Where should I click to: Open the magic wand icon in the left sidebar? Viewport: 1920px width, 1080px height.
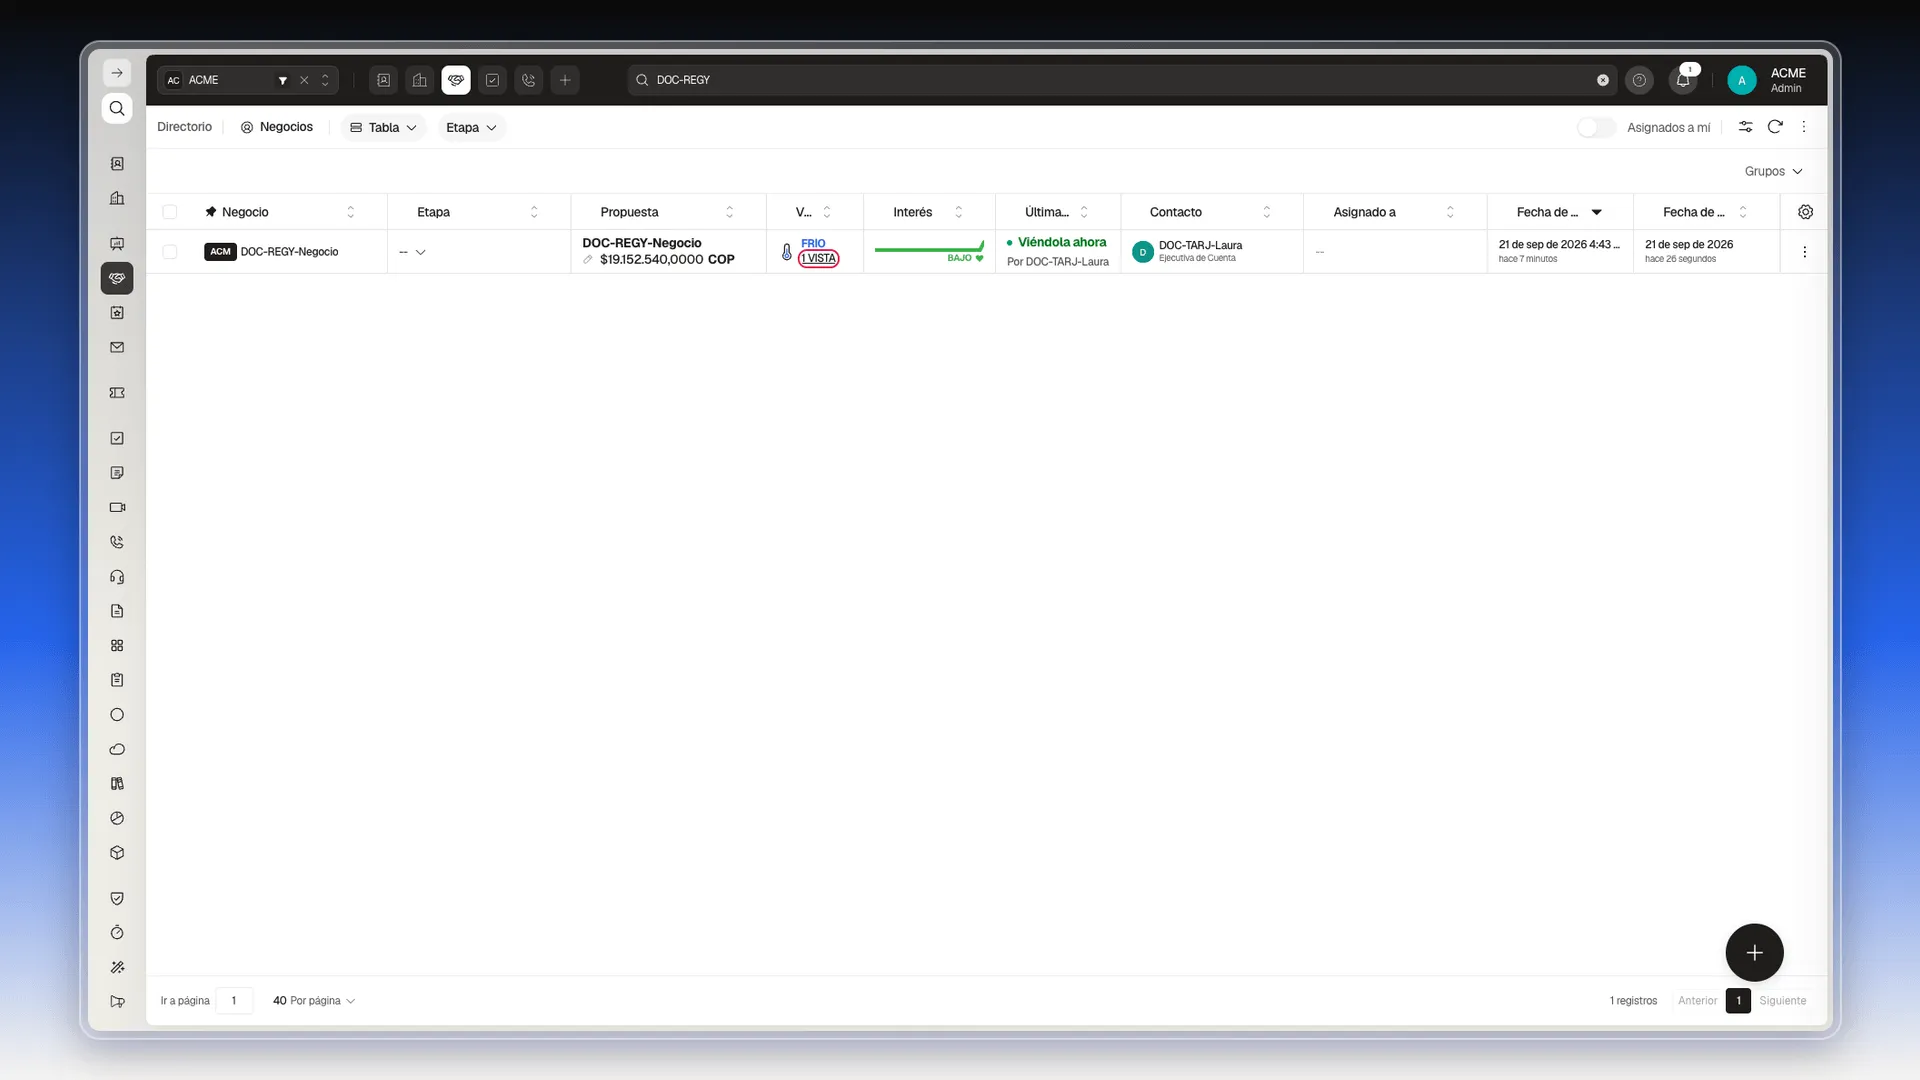tap(117, 967)
